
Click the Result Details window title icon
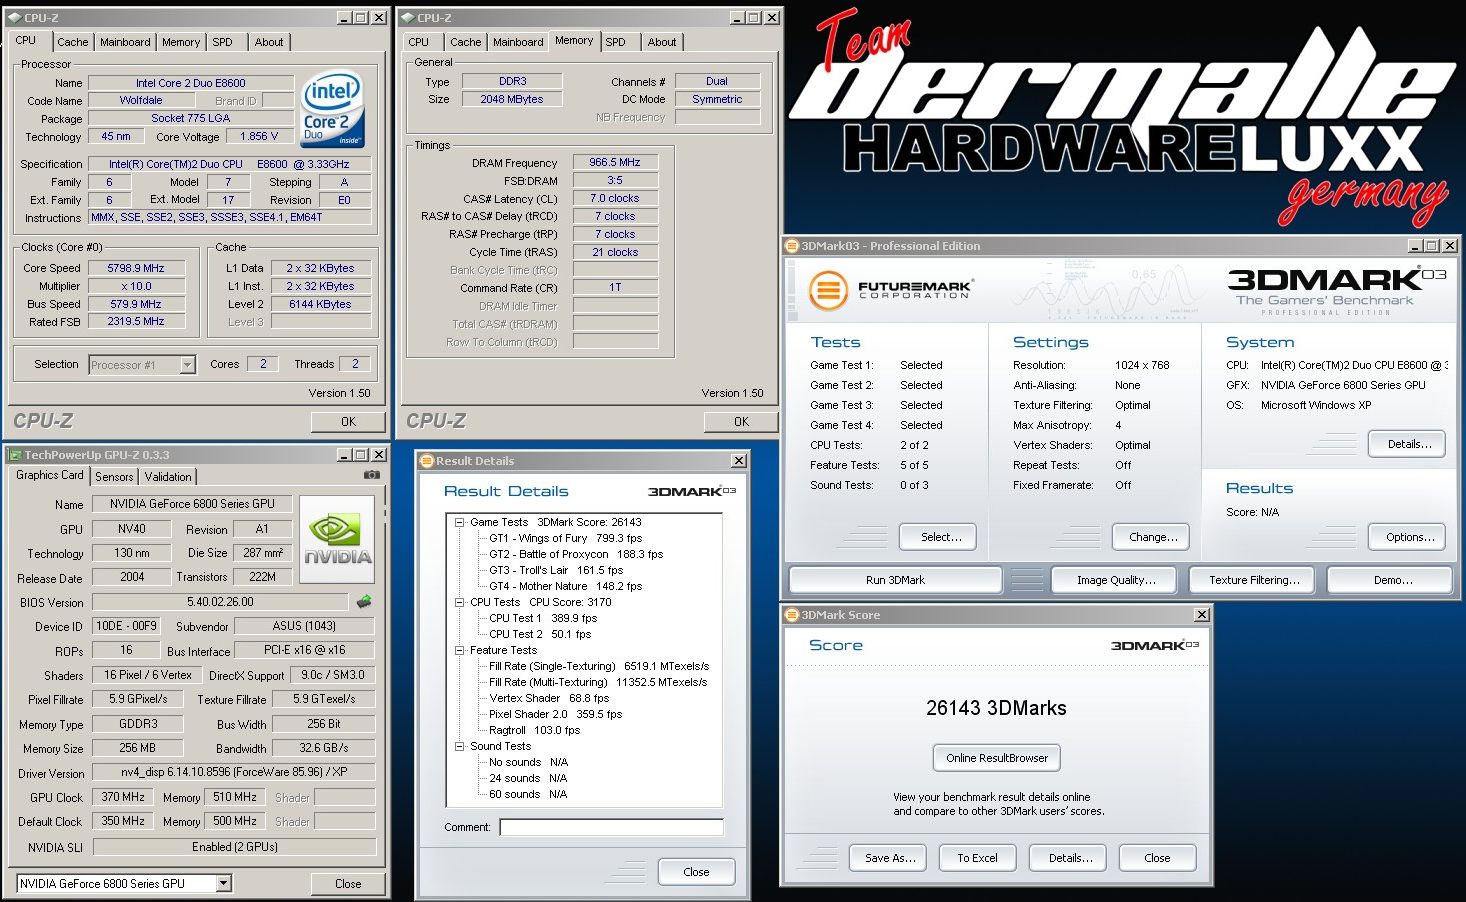[x=426, y=461]
